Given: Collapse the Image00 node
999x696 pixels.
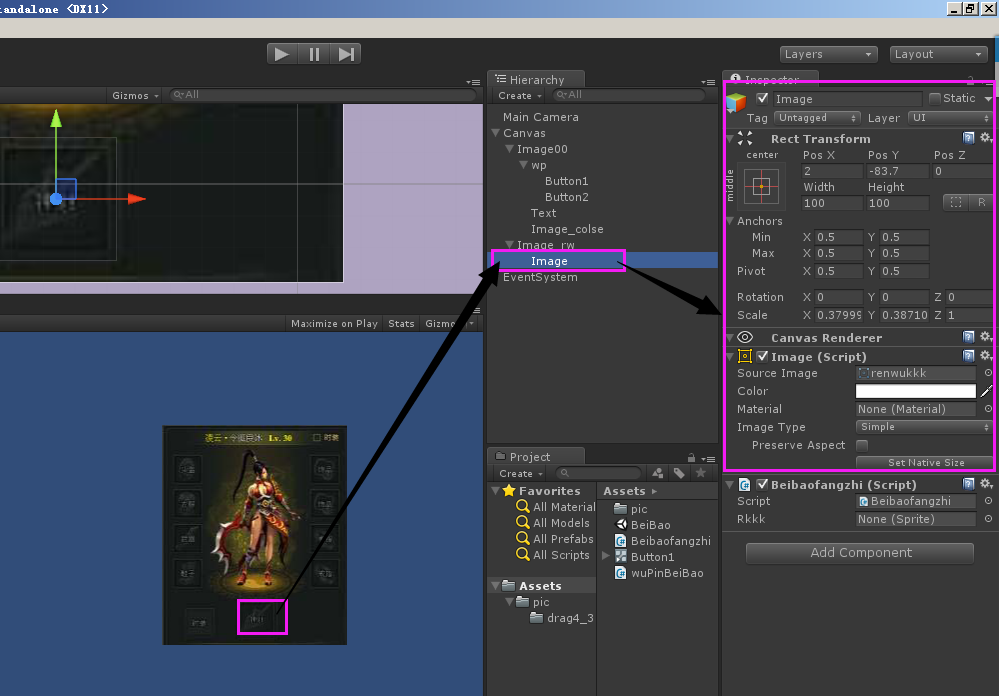Looking at the screenshot, I should click(x=509, y=149).
